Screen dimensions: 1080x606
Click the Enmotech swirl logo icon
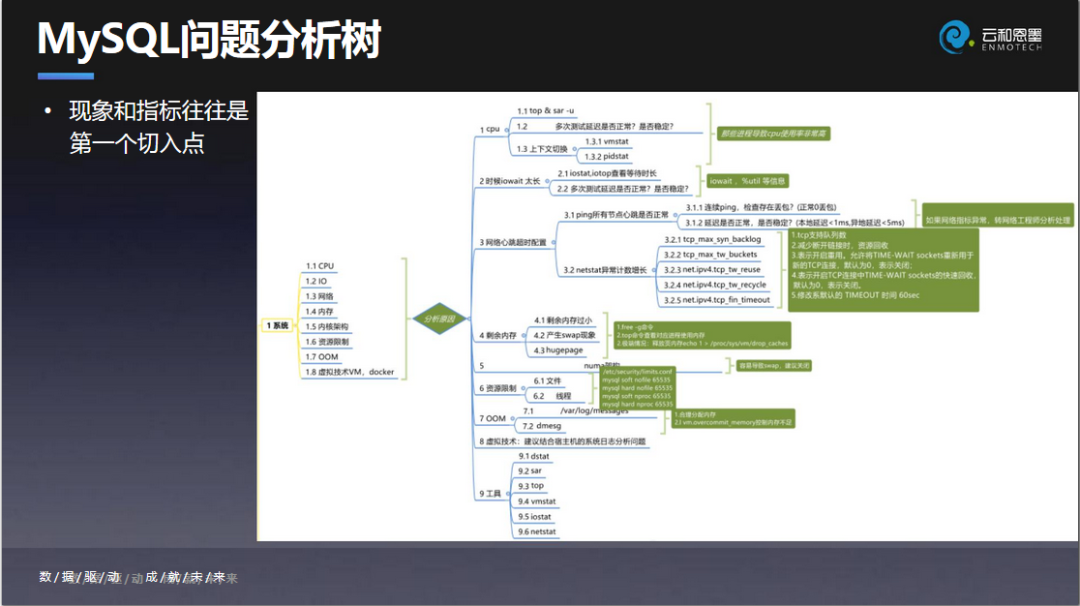[955, 36]
